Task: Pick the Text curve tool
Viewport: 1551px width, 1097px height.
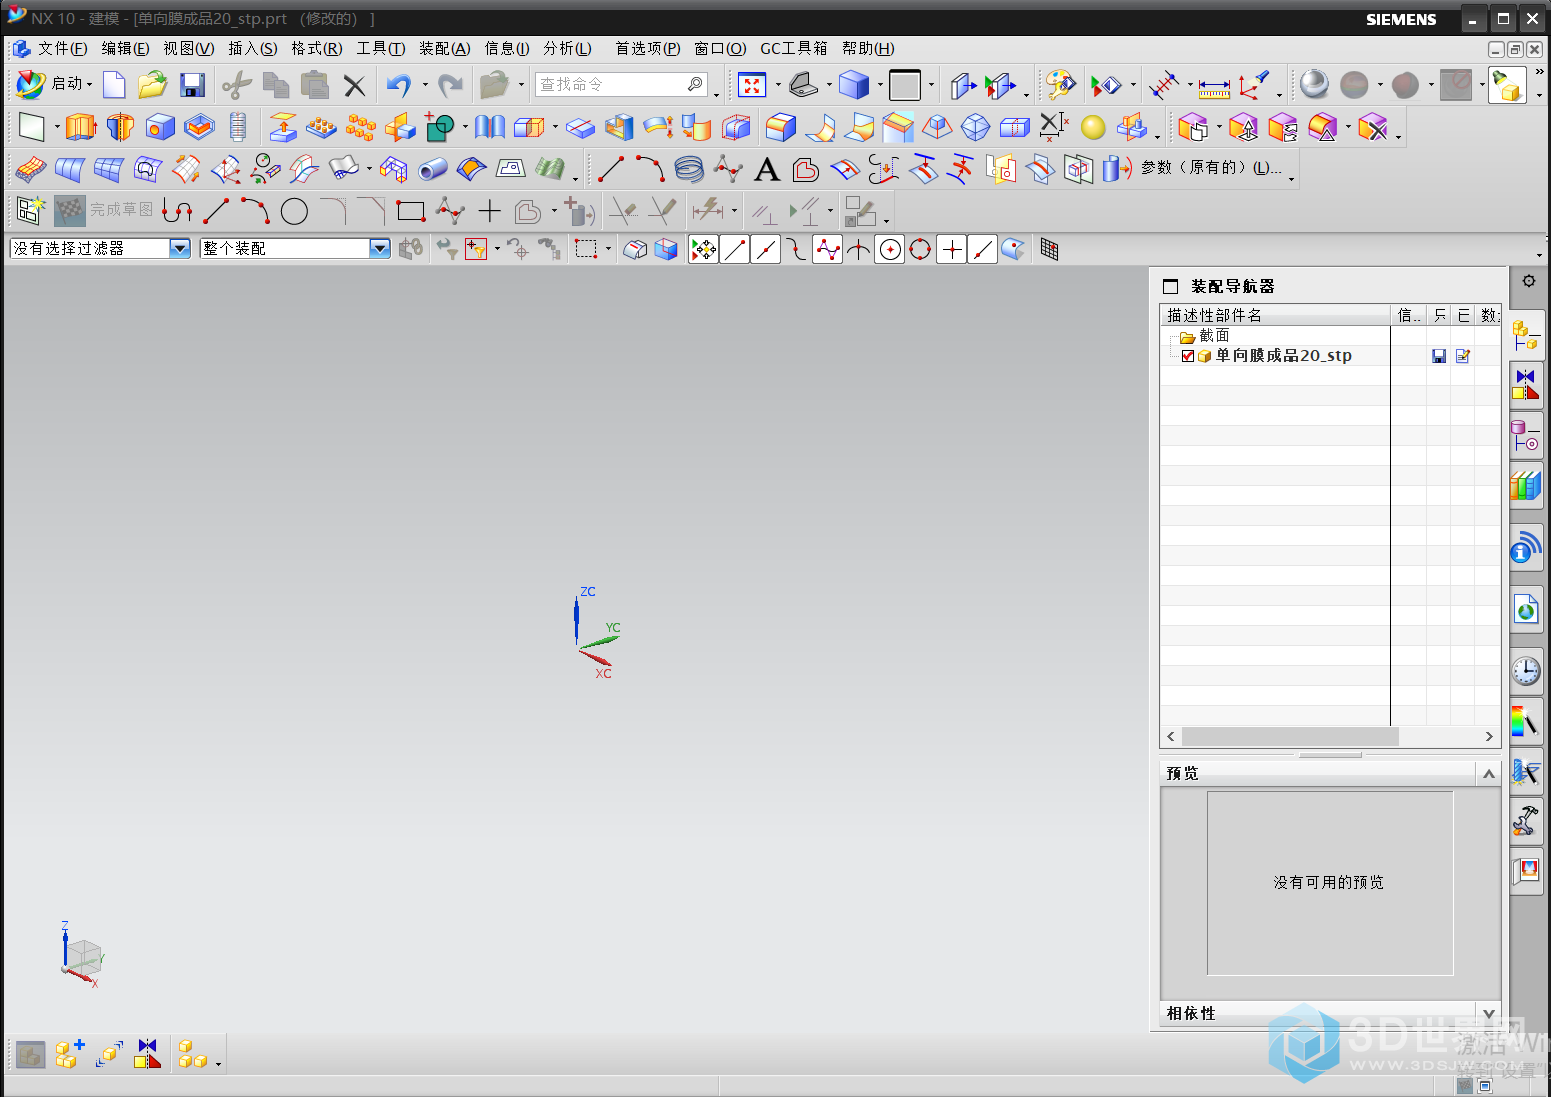Action: pyautogui.click(x=767, y=169)
